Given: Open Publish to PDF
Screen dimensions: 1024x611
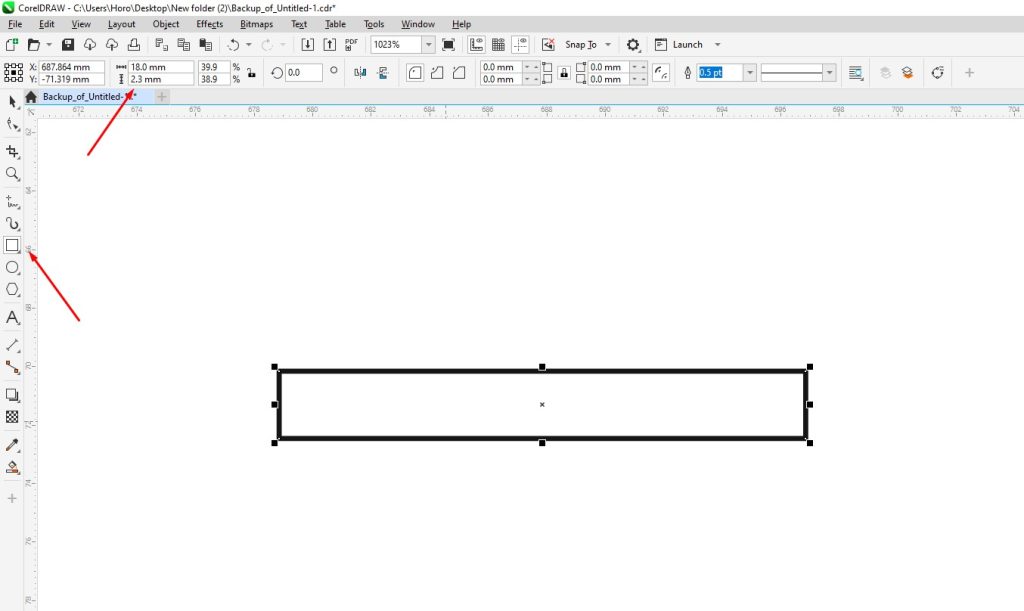Looking at the screenshot, I should point(351,43).
